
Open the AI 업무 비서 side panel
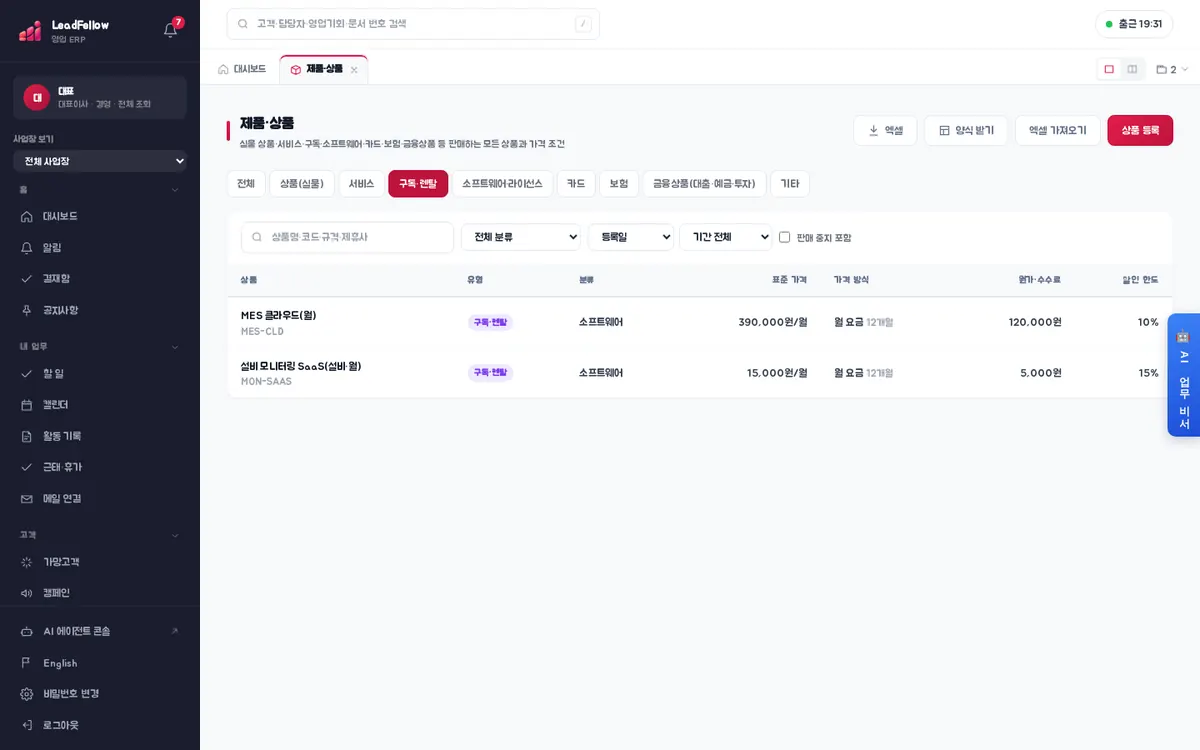[x=1184, y=375]
